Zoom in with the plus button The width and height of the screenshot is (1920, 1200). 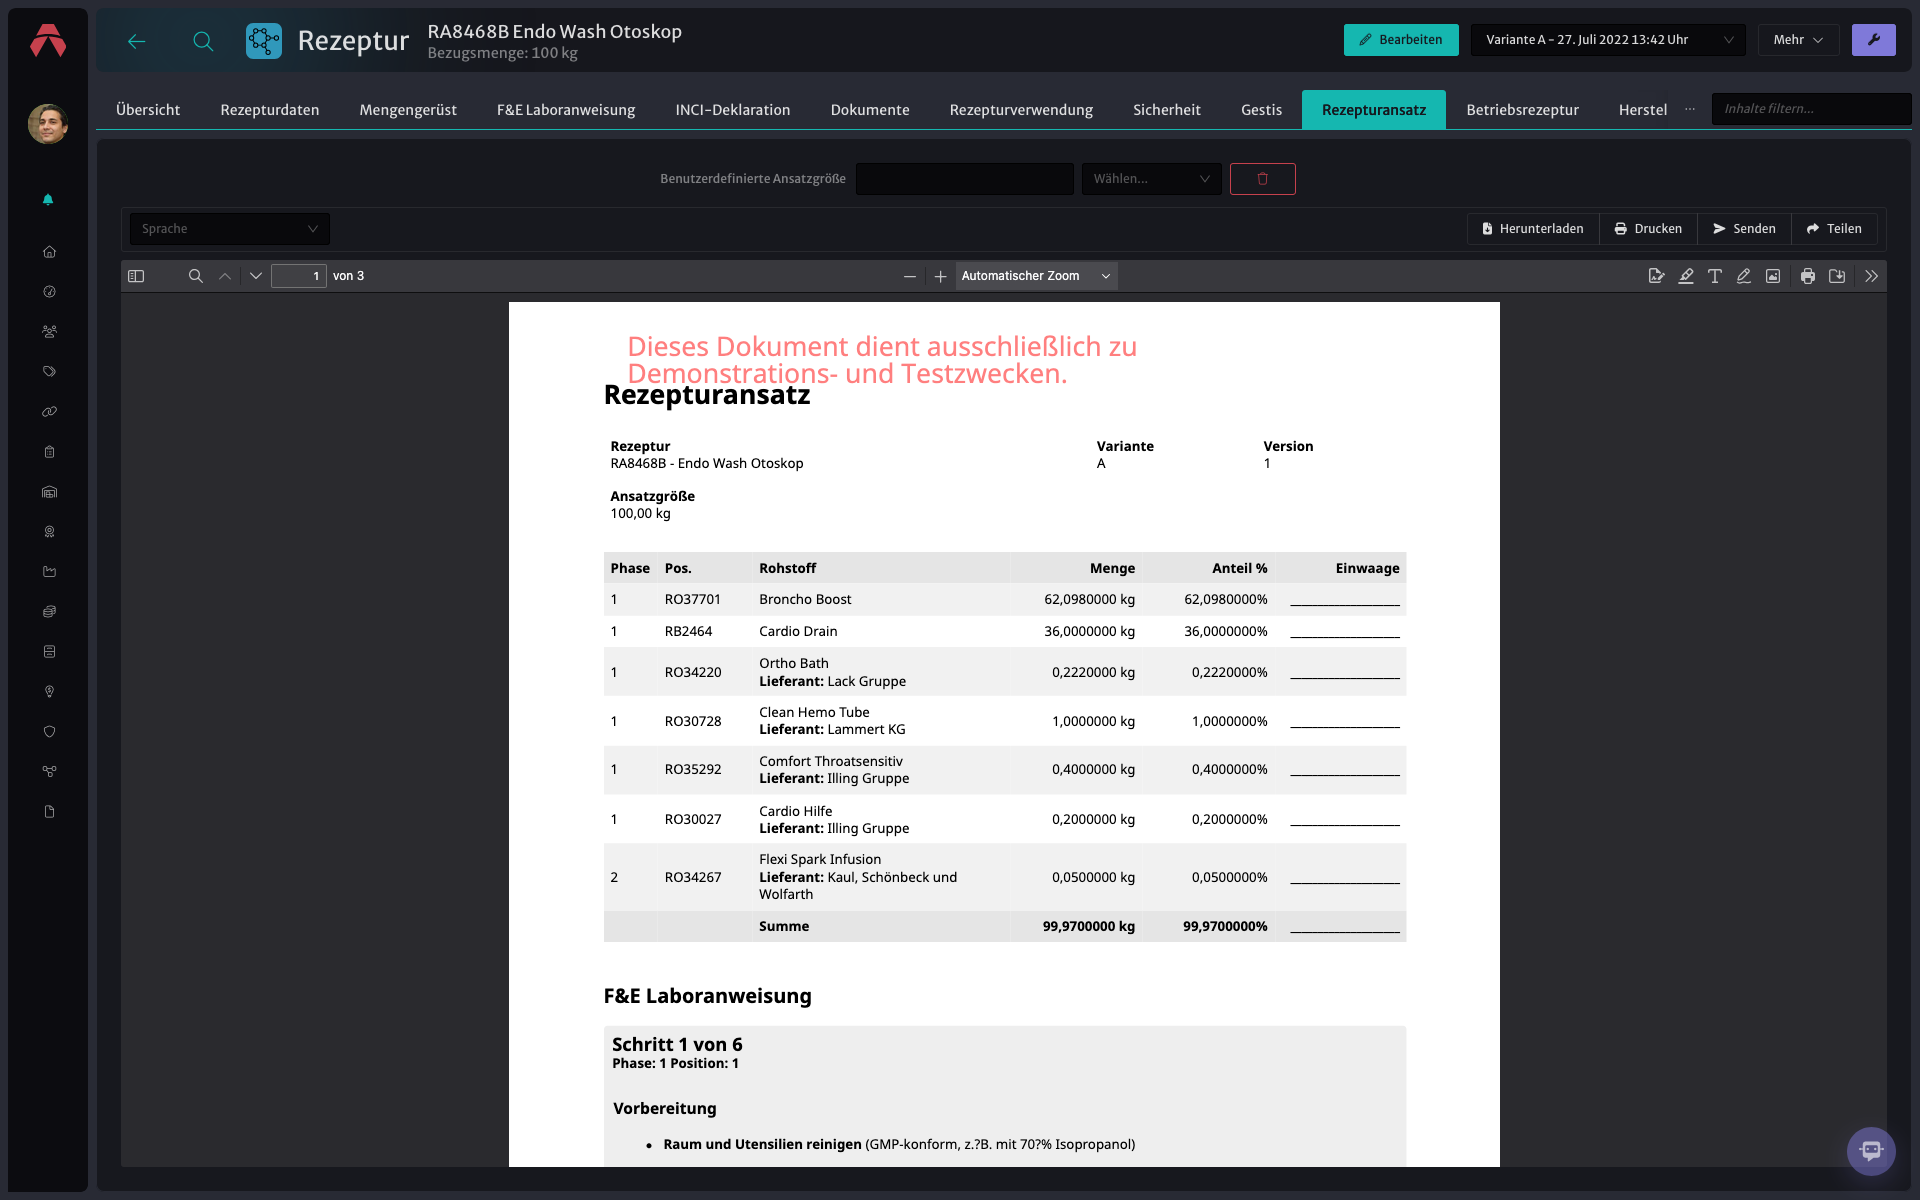[940, 276]
